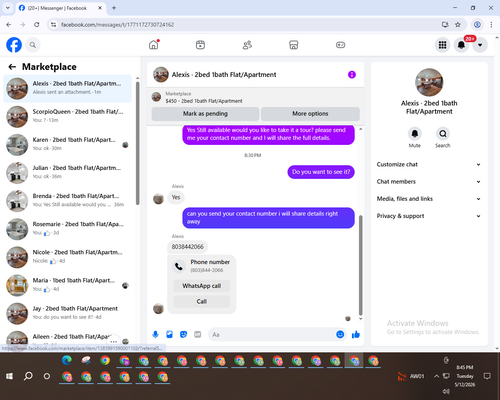The width and height of the screenshot is (500, 400).
Task: Click the phone handset icon in attachment
Action: coord(179,266)
